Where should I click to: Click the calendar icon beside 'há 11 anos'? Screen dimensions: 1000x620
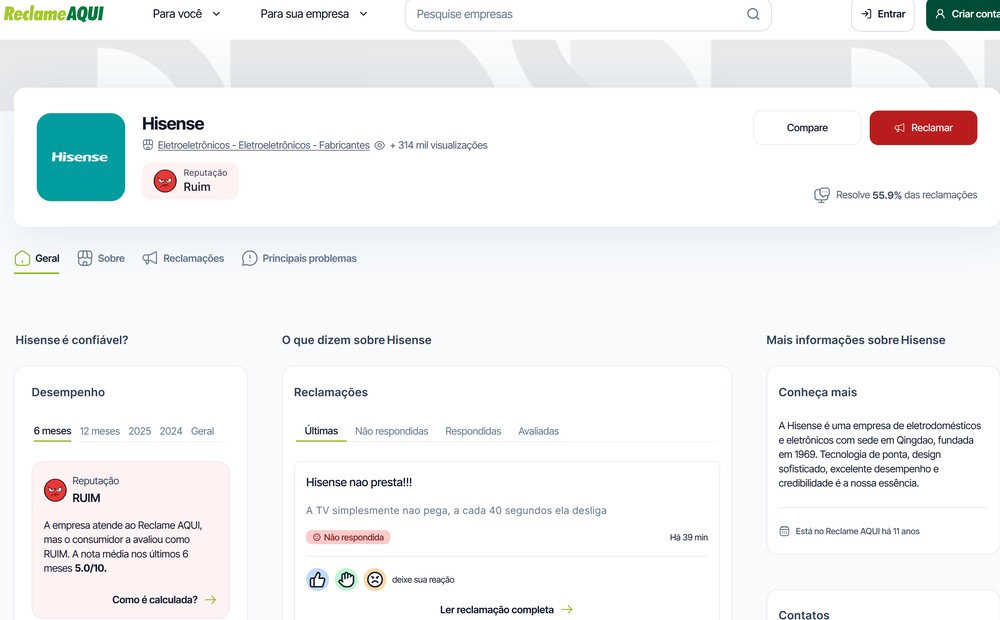tap(784, 531)
